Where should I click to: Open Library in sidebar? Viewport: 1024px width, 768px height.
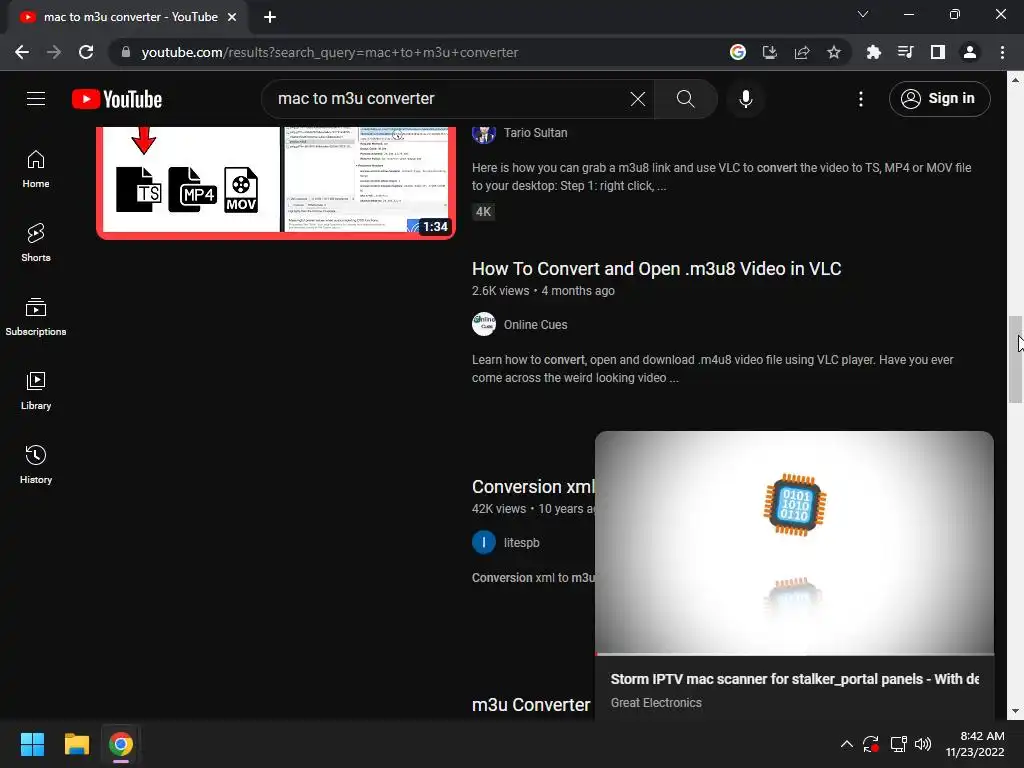tap(36, 391)
